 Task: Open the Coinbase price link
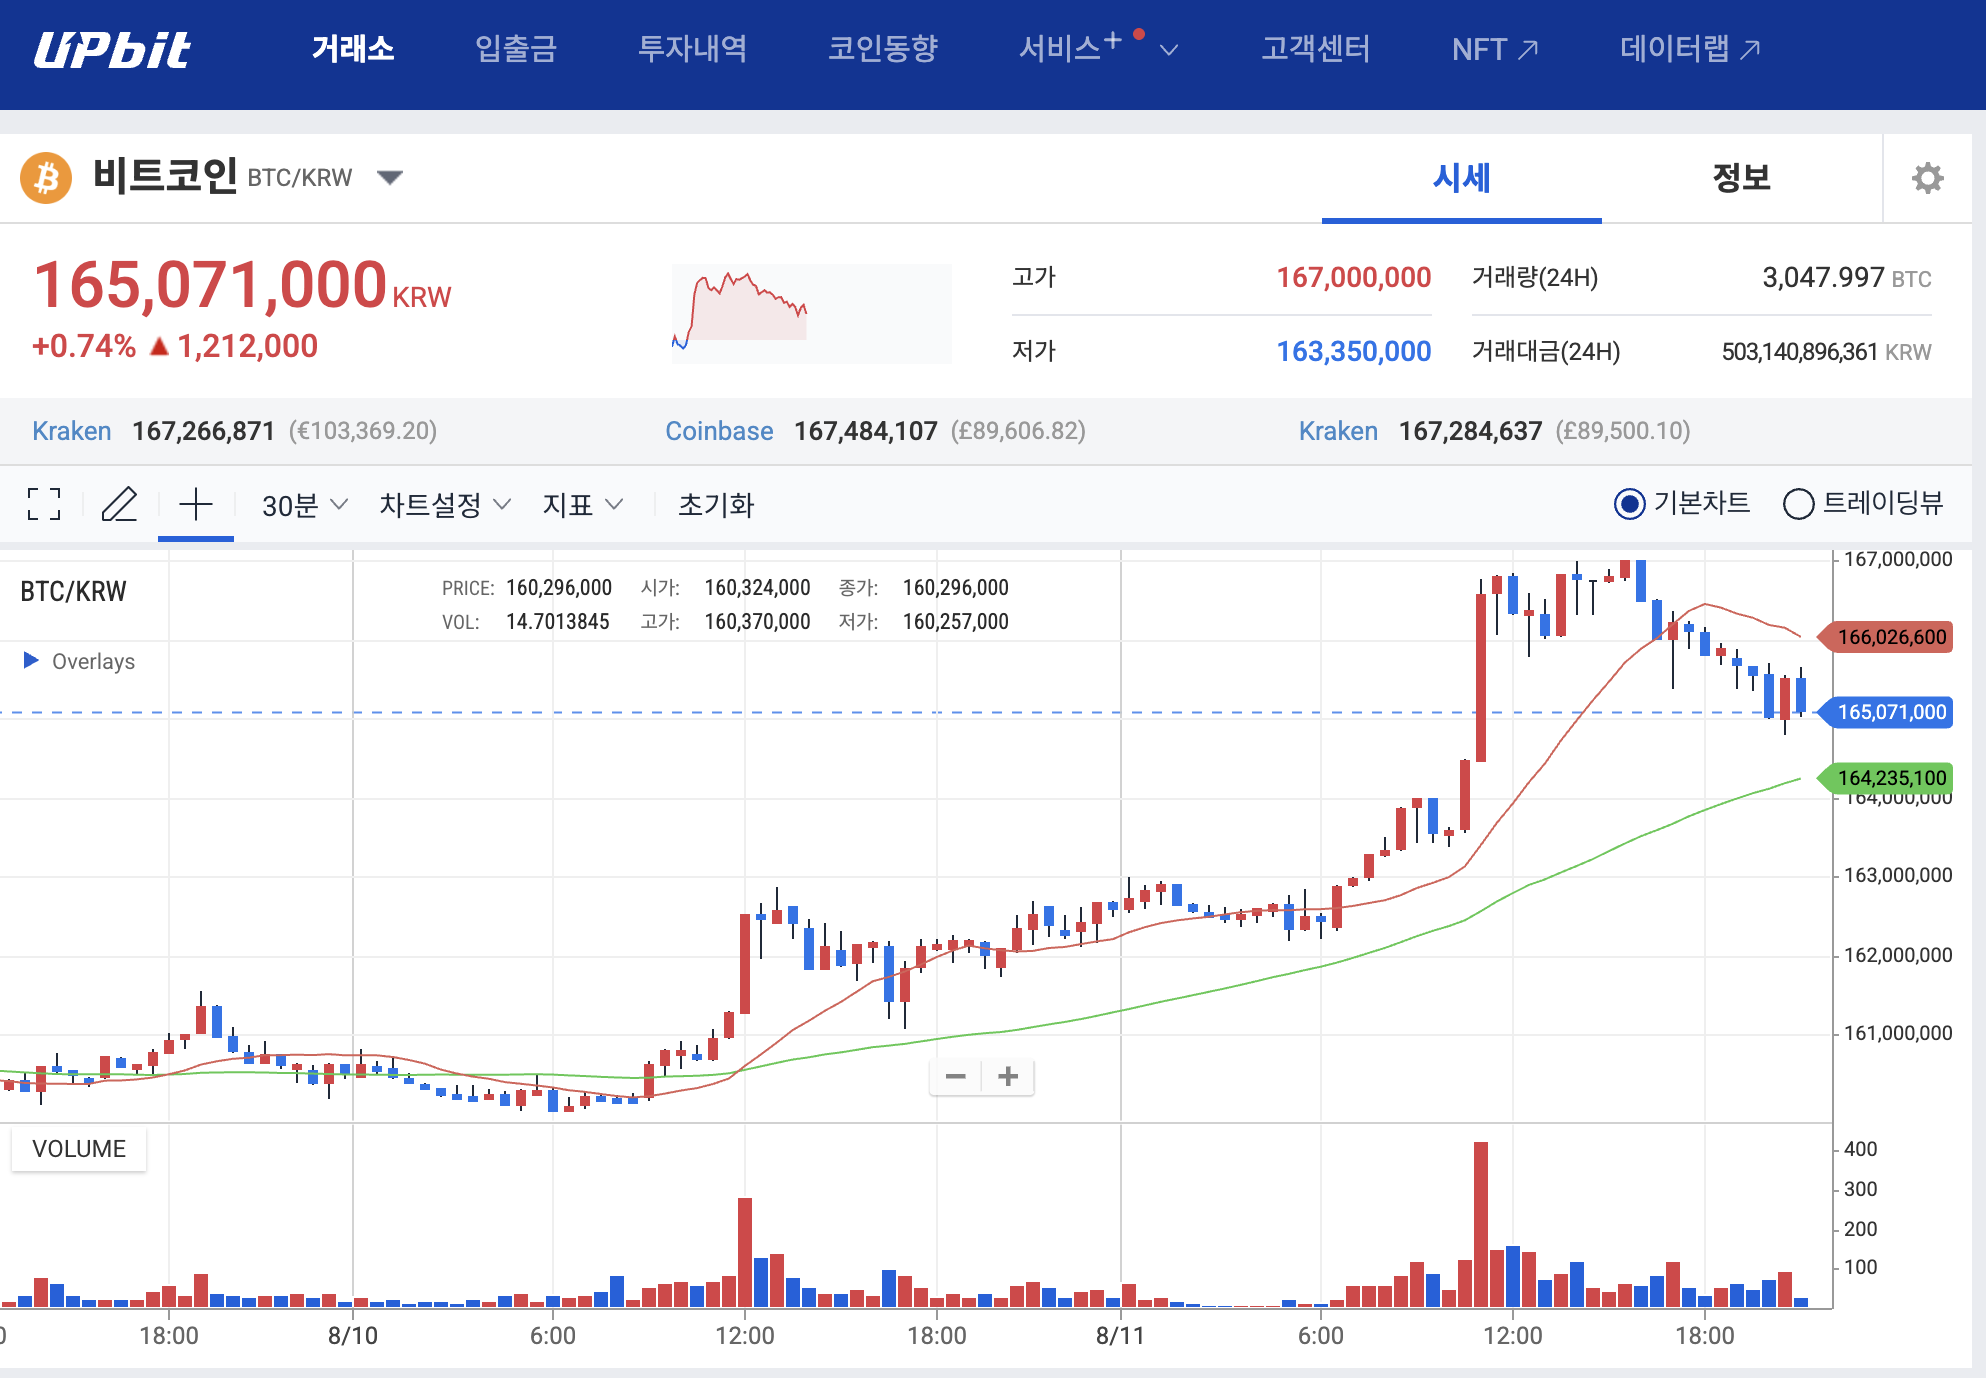[719, 431]
